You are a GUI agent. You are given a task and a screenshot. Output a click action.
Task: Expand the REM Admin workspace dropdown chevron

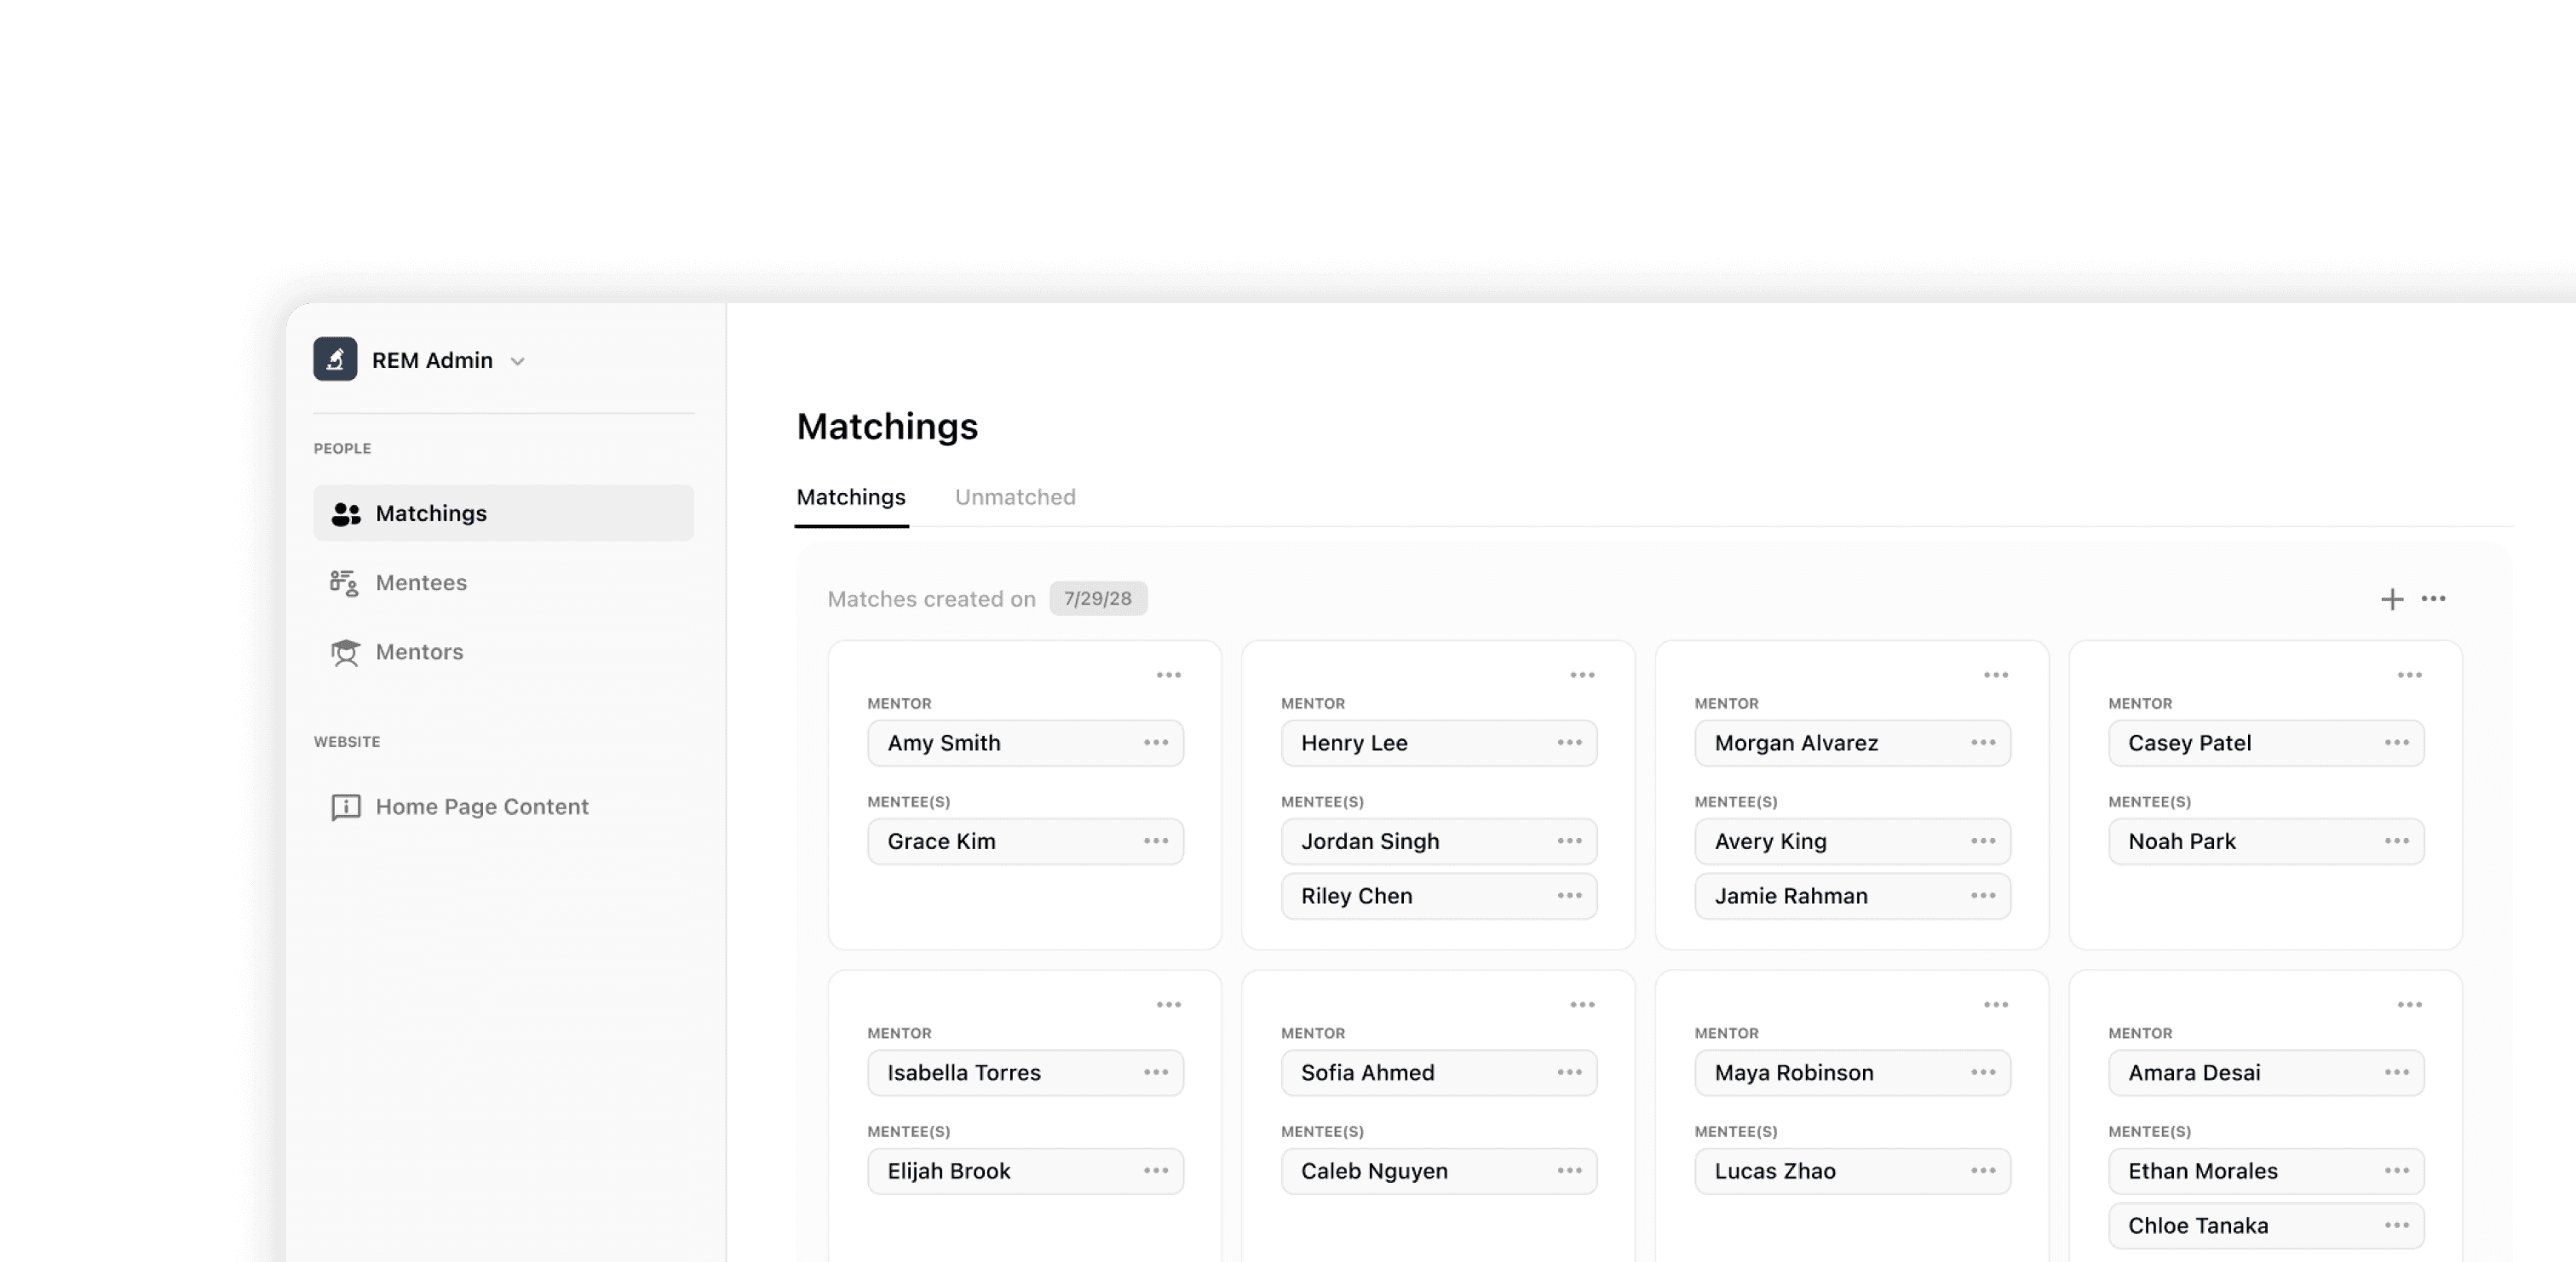coord(517,361)
